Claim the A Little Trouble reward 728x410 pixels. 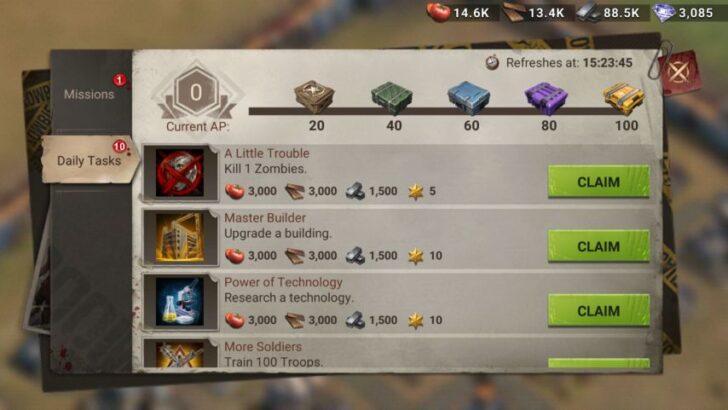(598, 182)
